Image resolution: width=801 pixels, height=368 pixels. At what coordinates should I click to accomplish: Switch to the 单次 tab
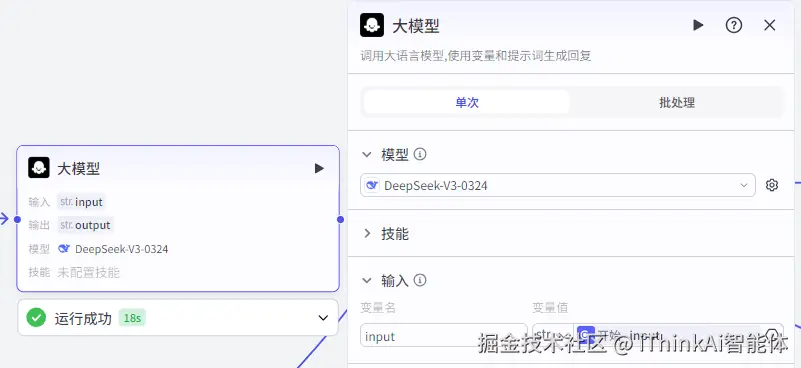(466, 102)
